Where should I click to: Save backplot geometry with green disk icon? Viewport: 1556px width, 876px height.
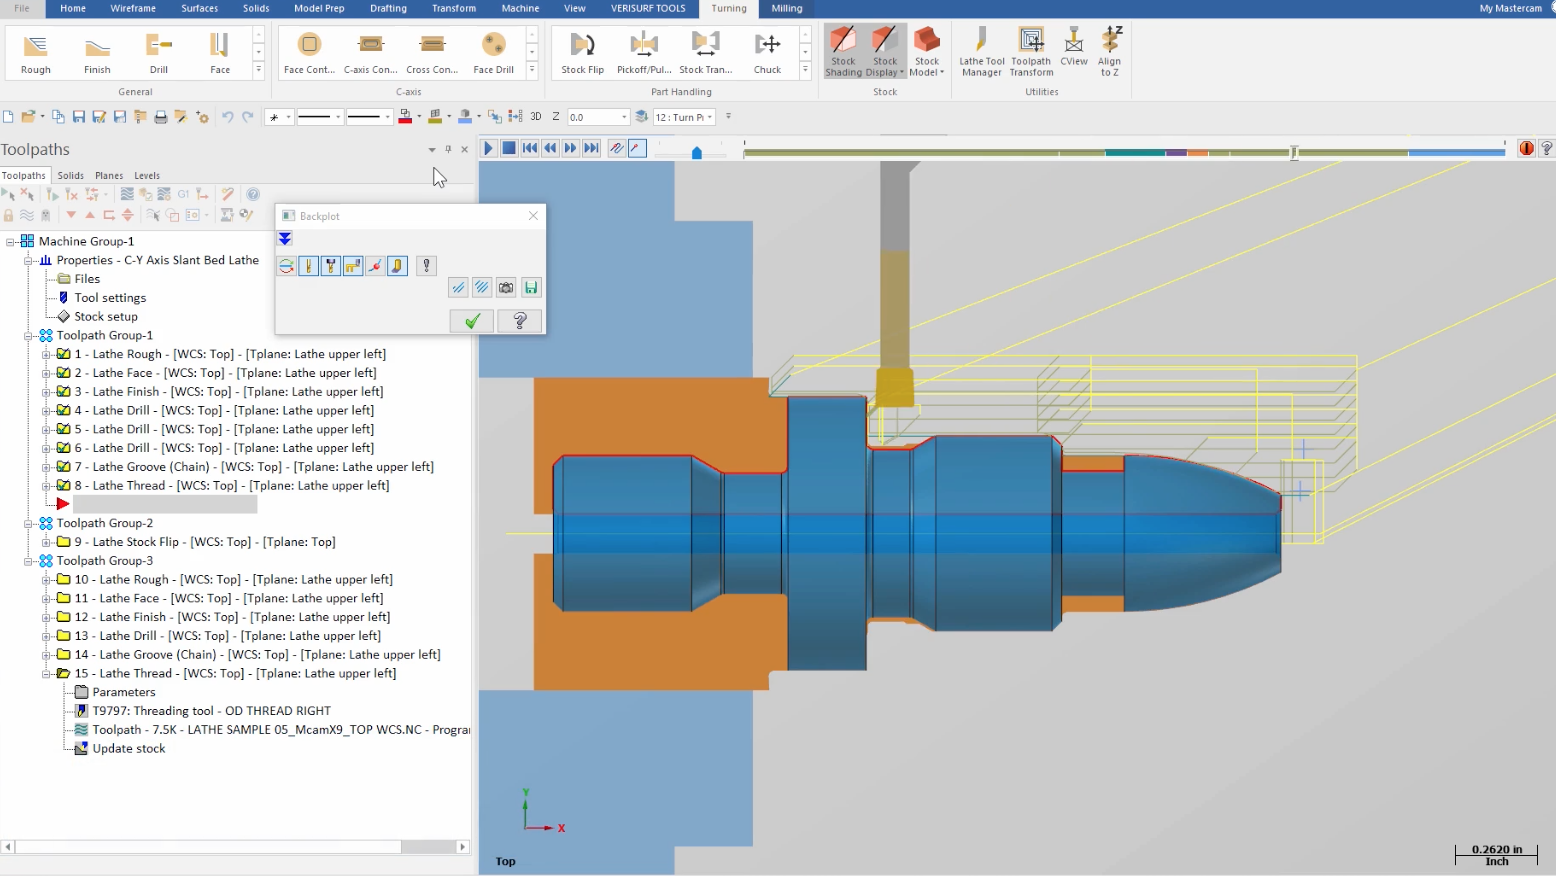coord(531,288)
